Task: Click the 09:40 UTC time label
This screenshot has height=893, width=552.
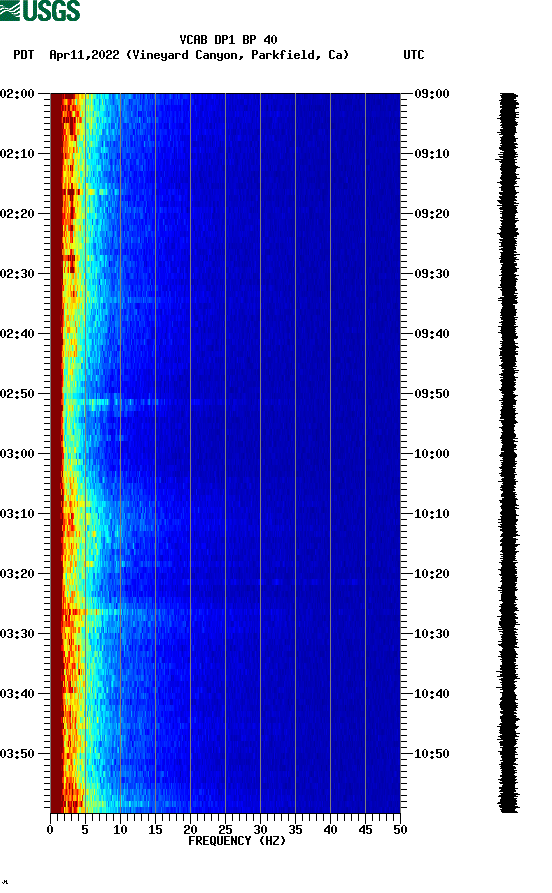Action: [432, 334]
